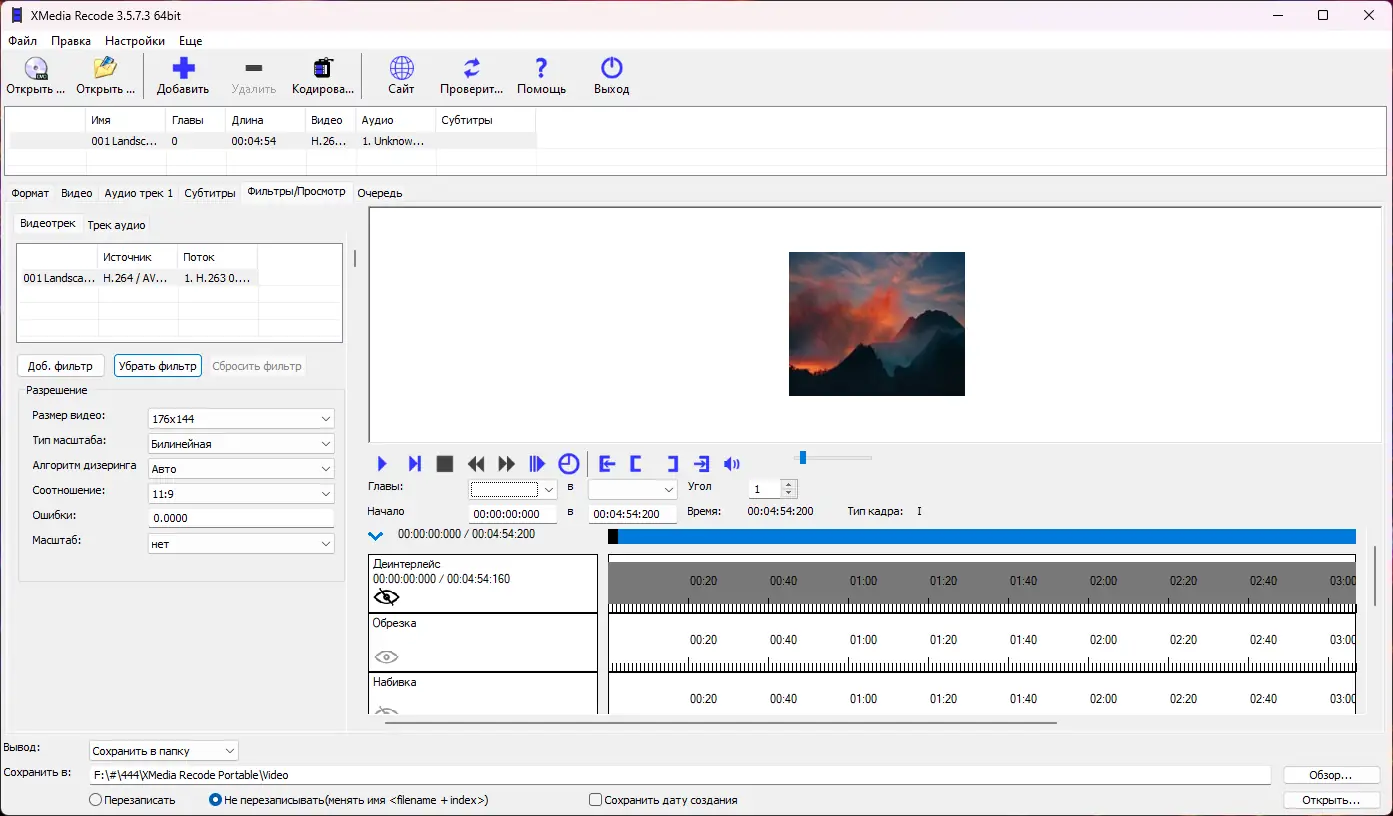1393x816 pixels.
Task: Open the Site (Сайт) globe icon
Action: coord(401,69)
